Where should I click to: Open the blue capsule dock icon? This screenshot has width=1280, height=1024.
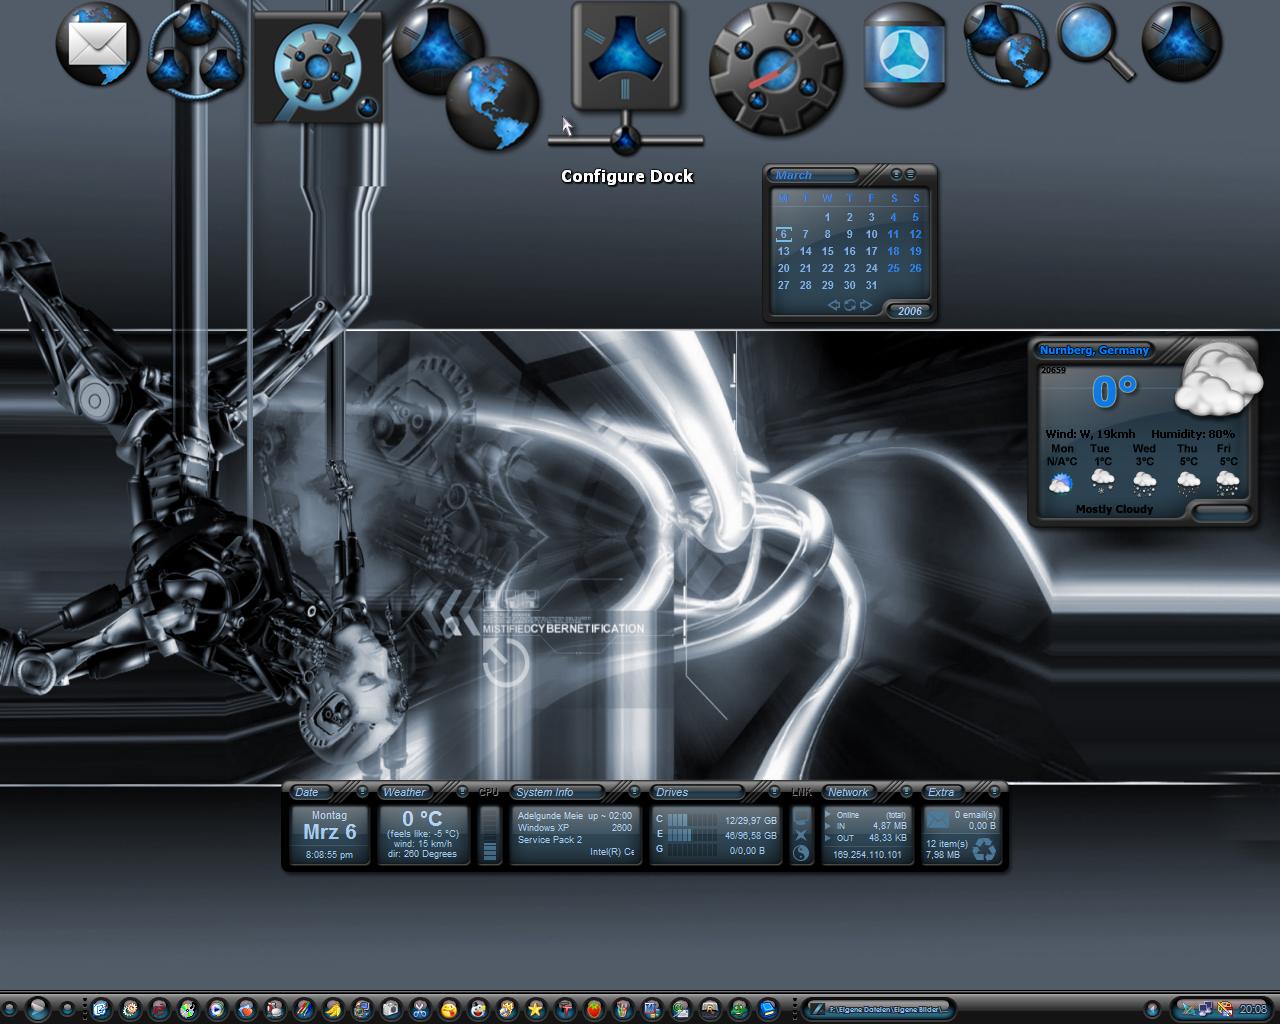click(904, 53)
